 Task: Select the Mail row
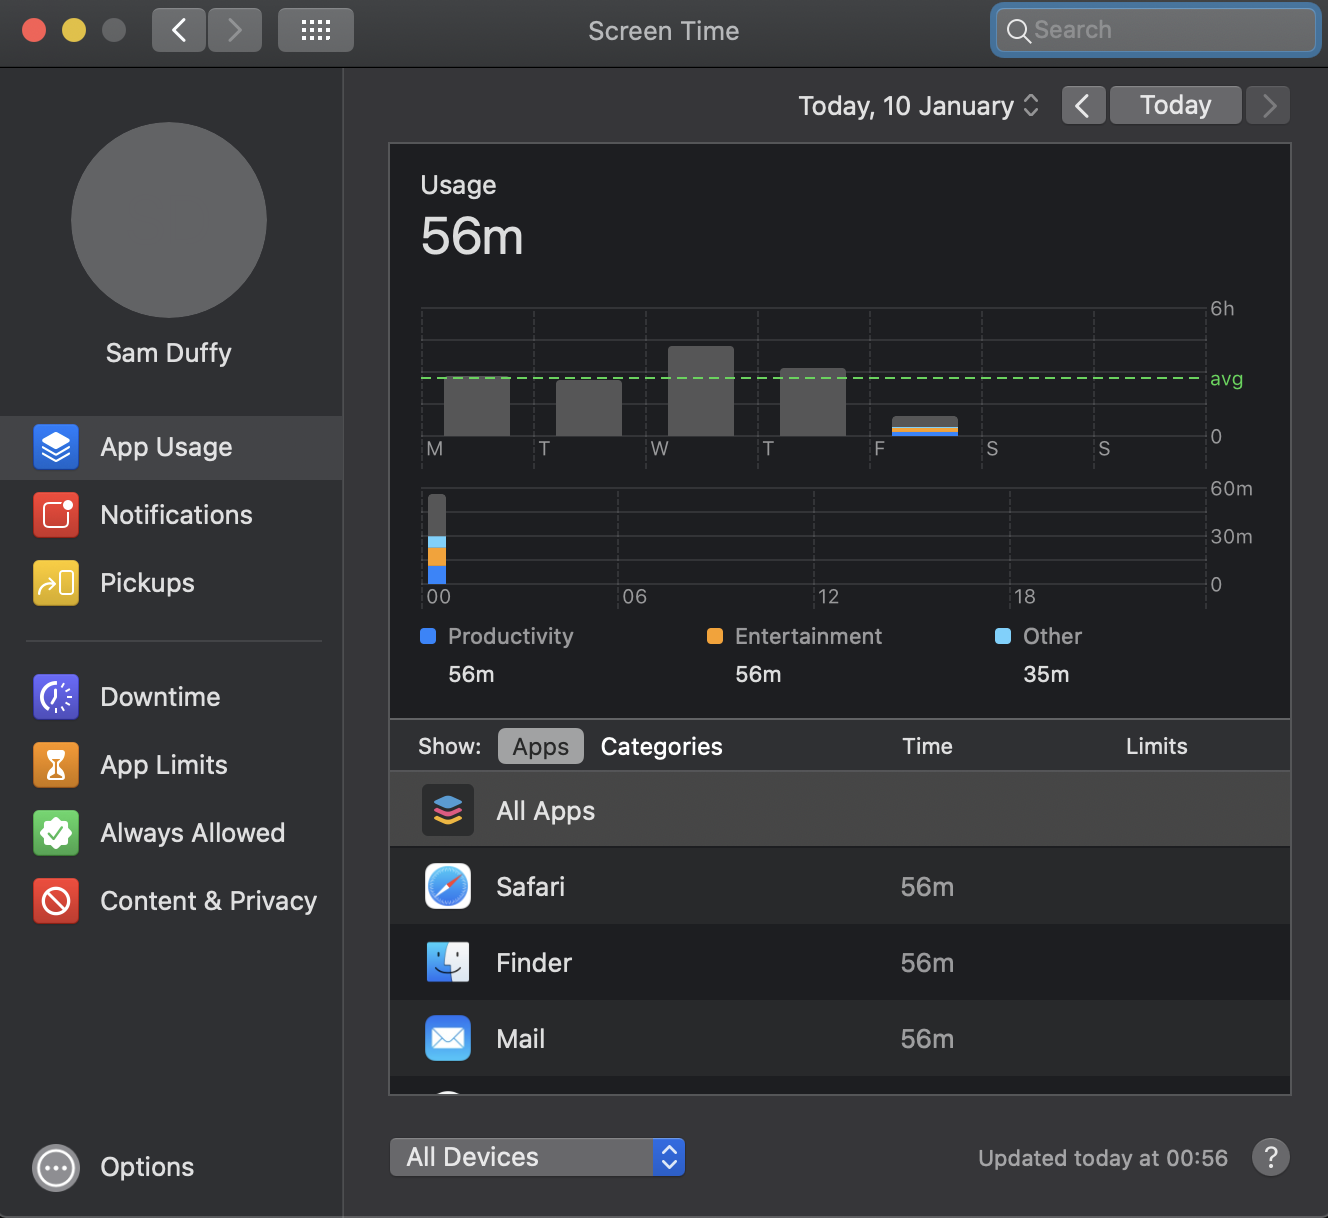(840, 1039)
